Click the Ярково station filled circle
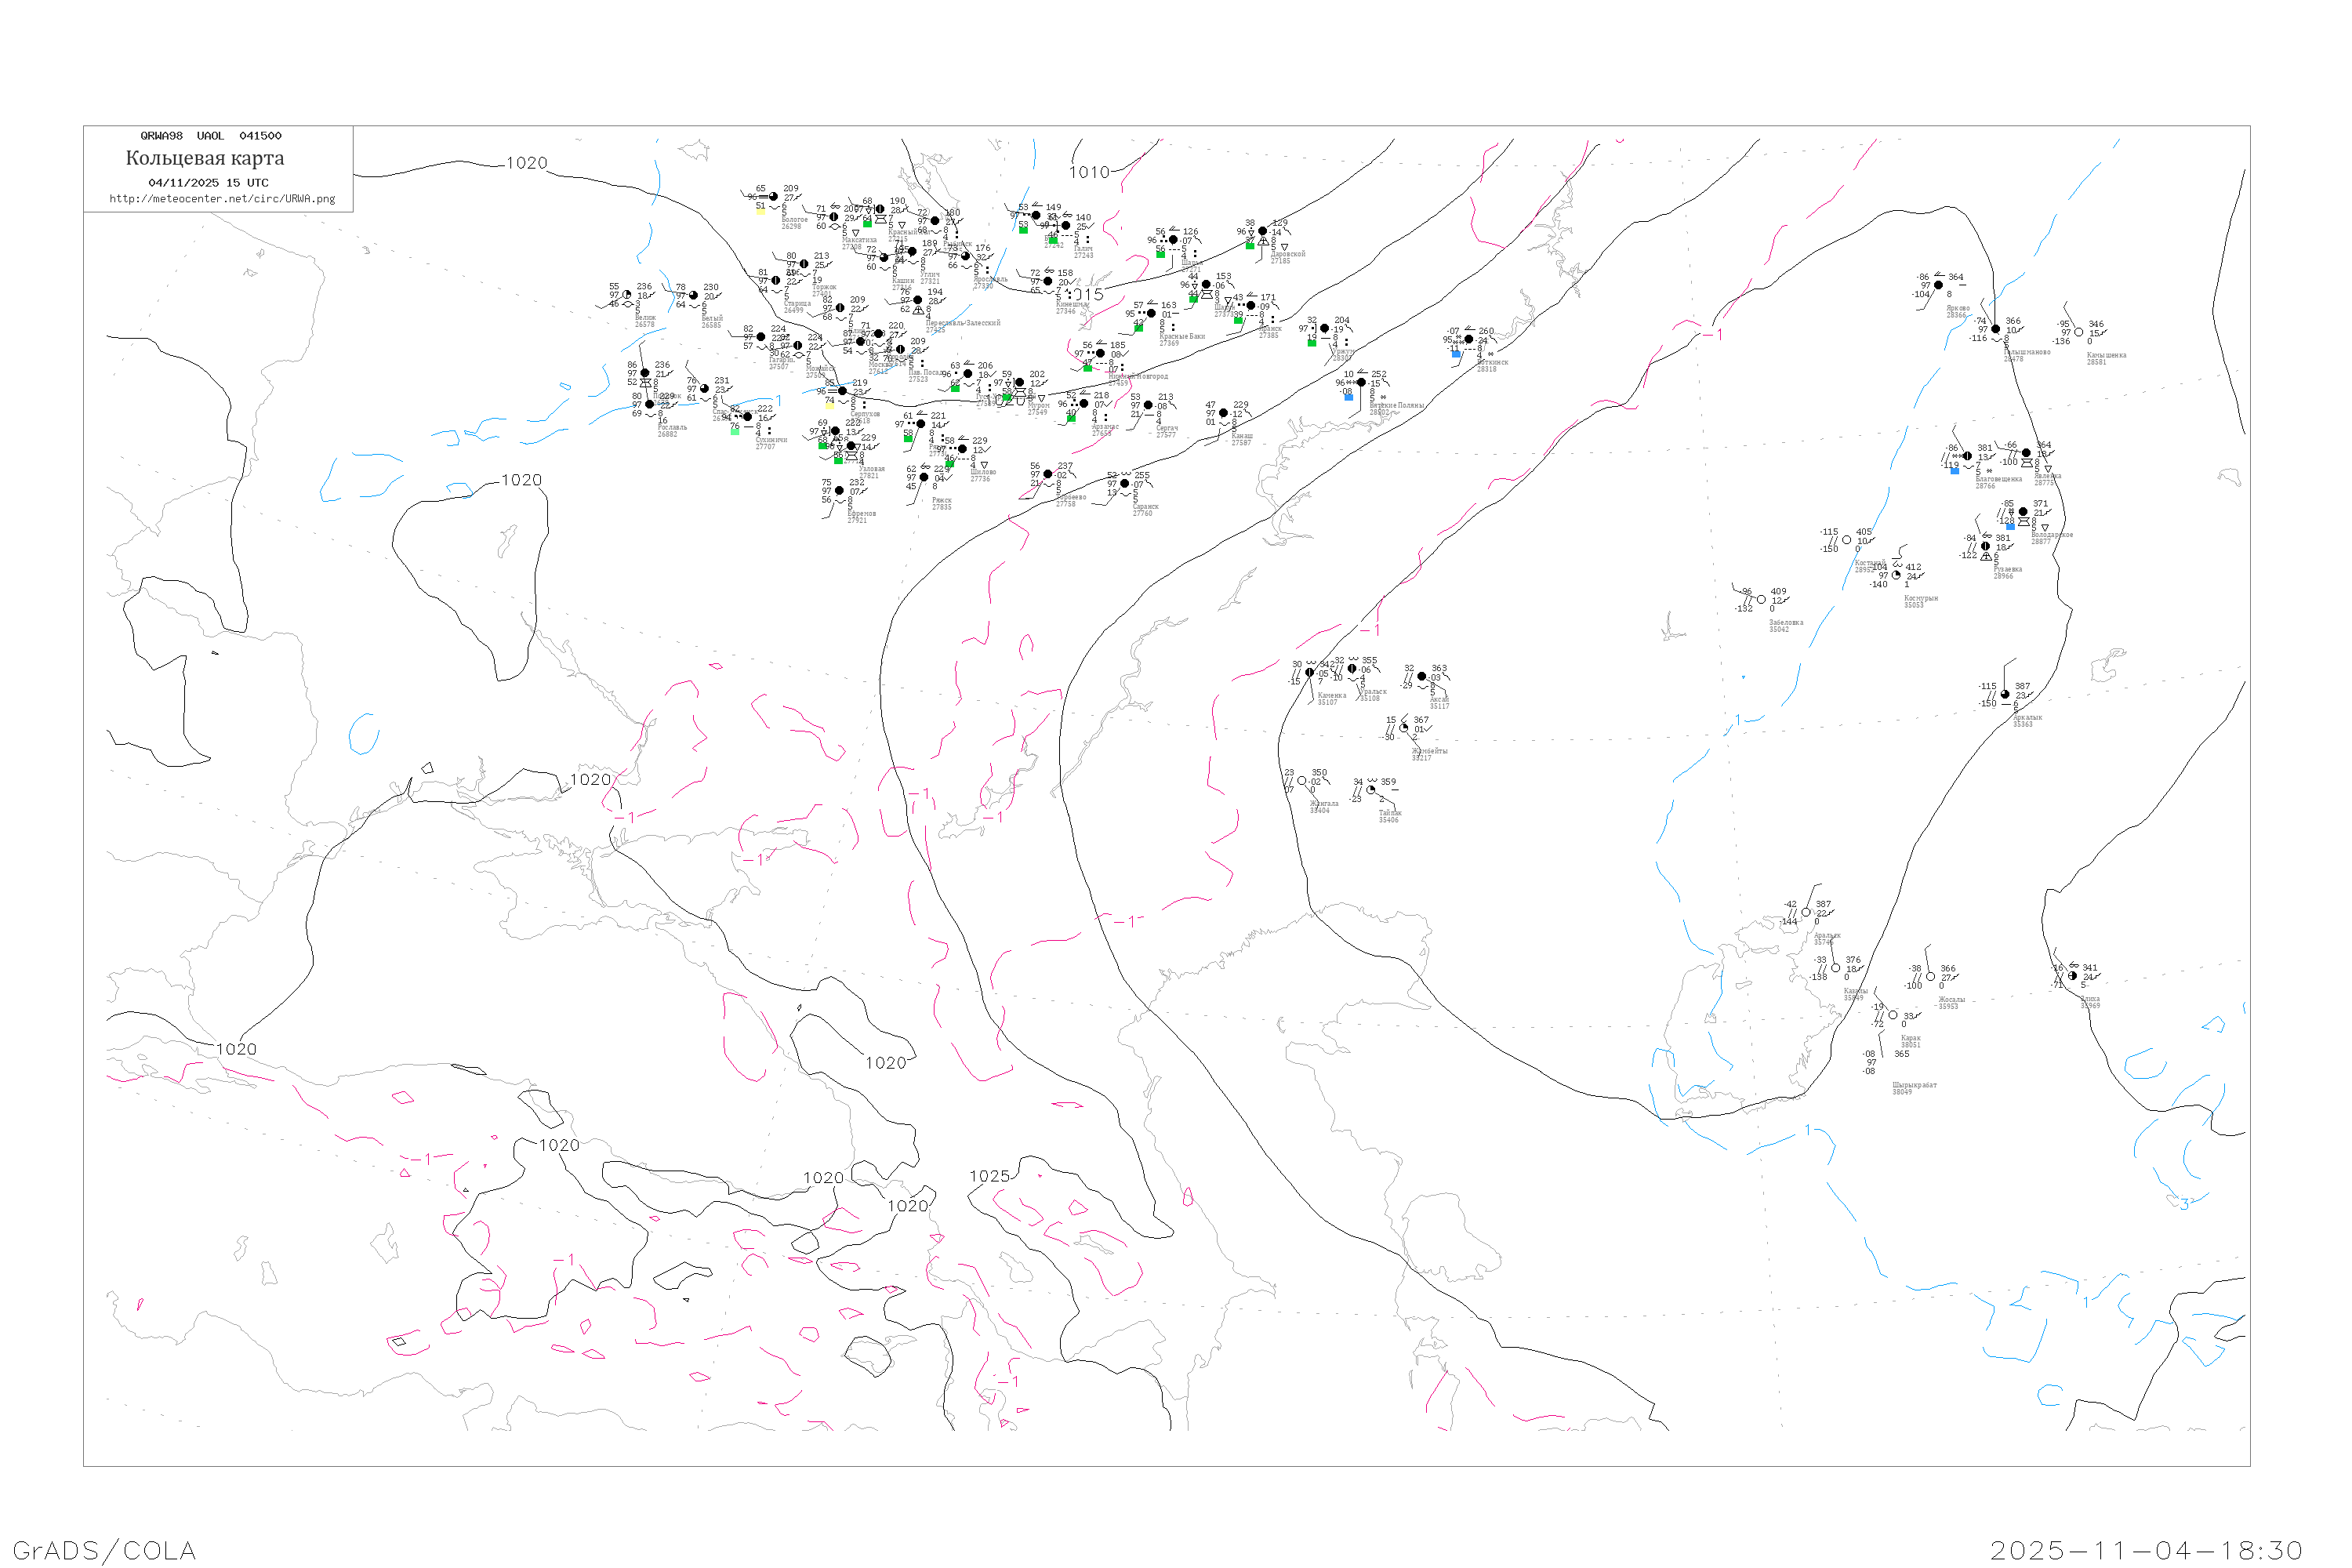 tap(1938, 285)
